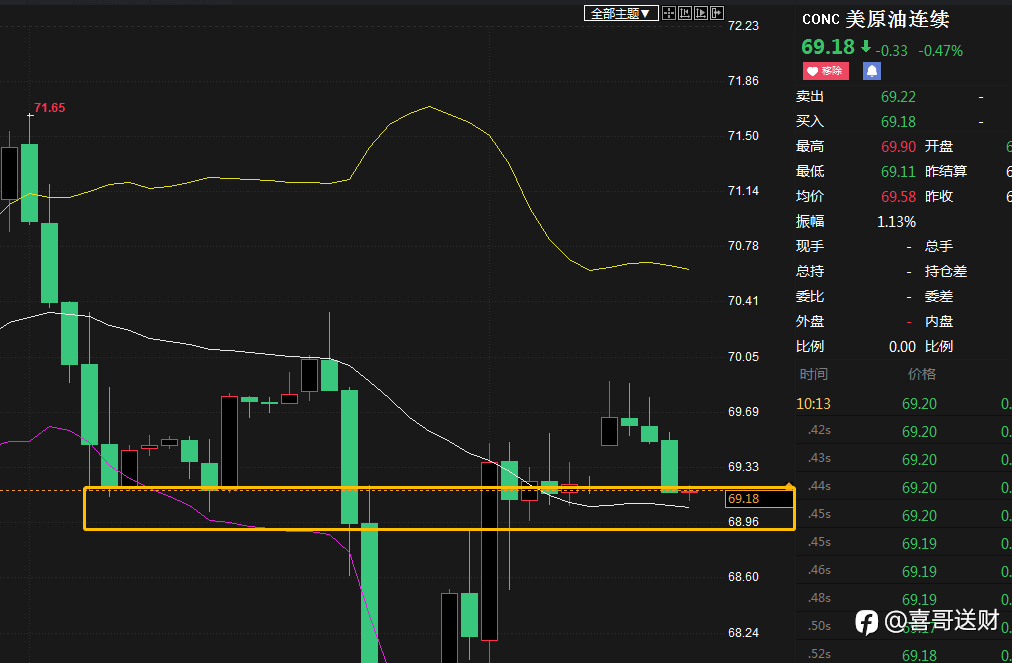Click the 委比 label

[x=810, y=296]
